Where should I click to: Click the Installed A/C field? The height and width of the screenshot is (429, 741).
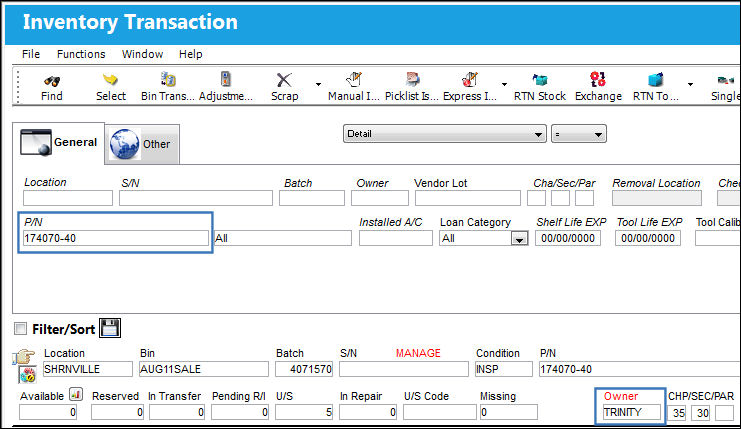tap(396, 238)
